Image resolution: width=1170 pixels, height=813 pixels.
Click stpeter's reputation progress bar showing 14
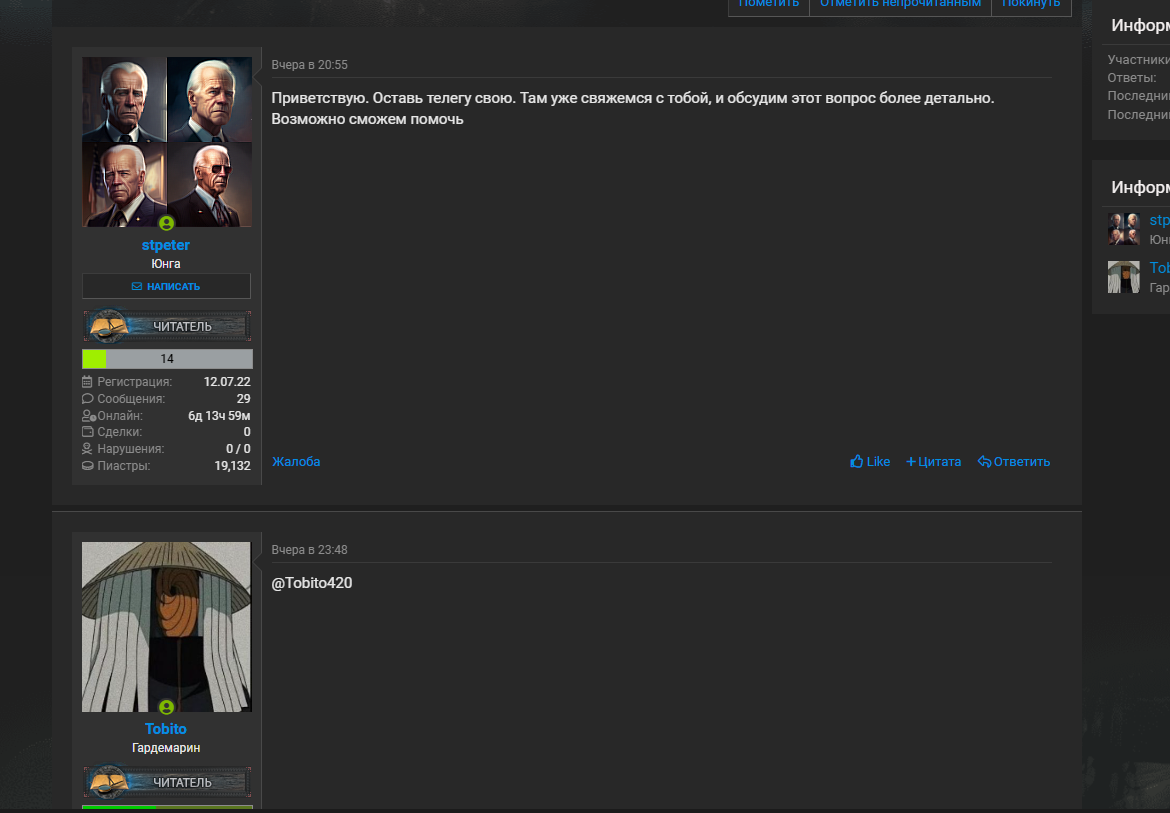167,359
